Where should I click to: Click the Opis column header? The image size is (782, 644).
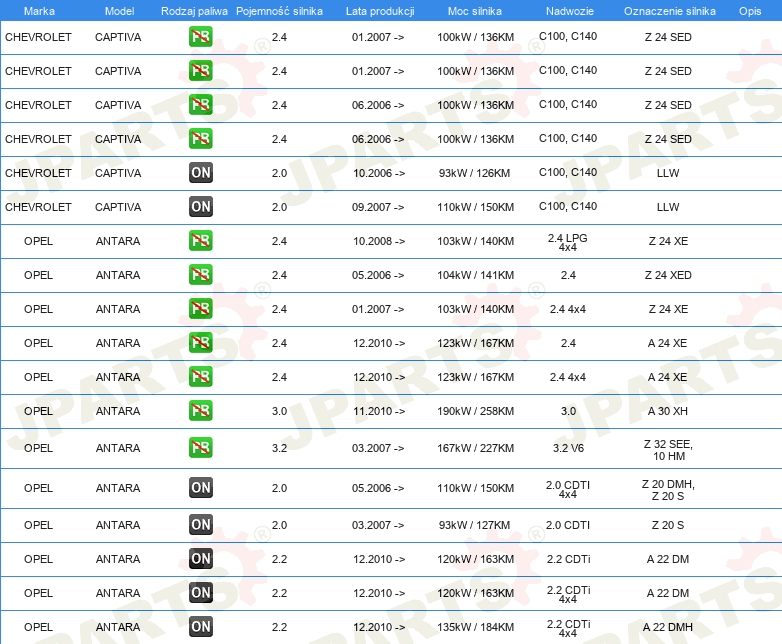click(750, 11)
